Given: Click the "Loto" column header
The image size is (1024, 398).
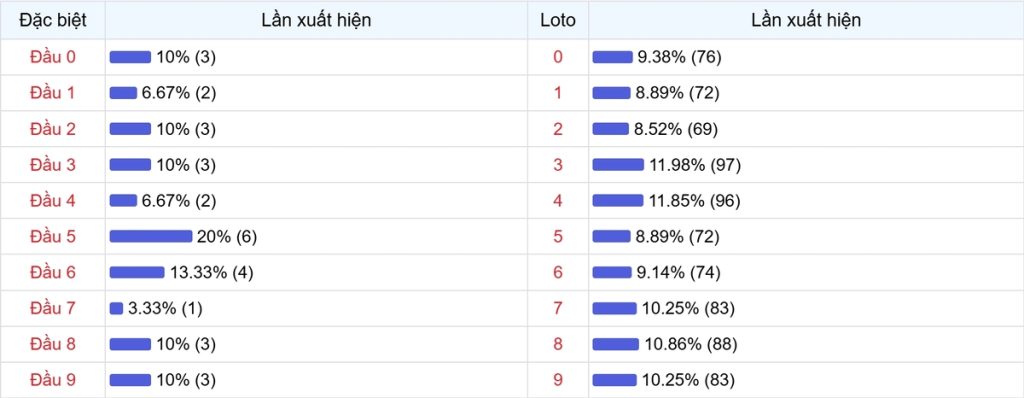Looking at the screenshot, I should 558,20.
